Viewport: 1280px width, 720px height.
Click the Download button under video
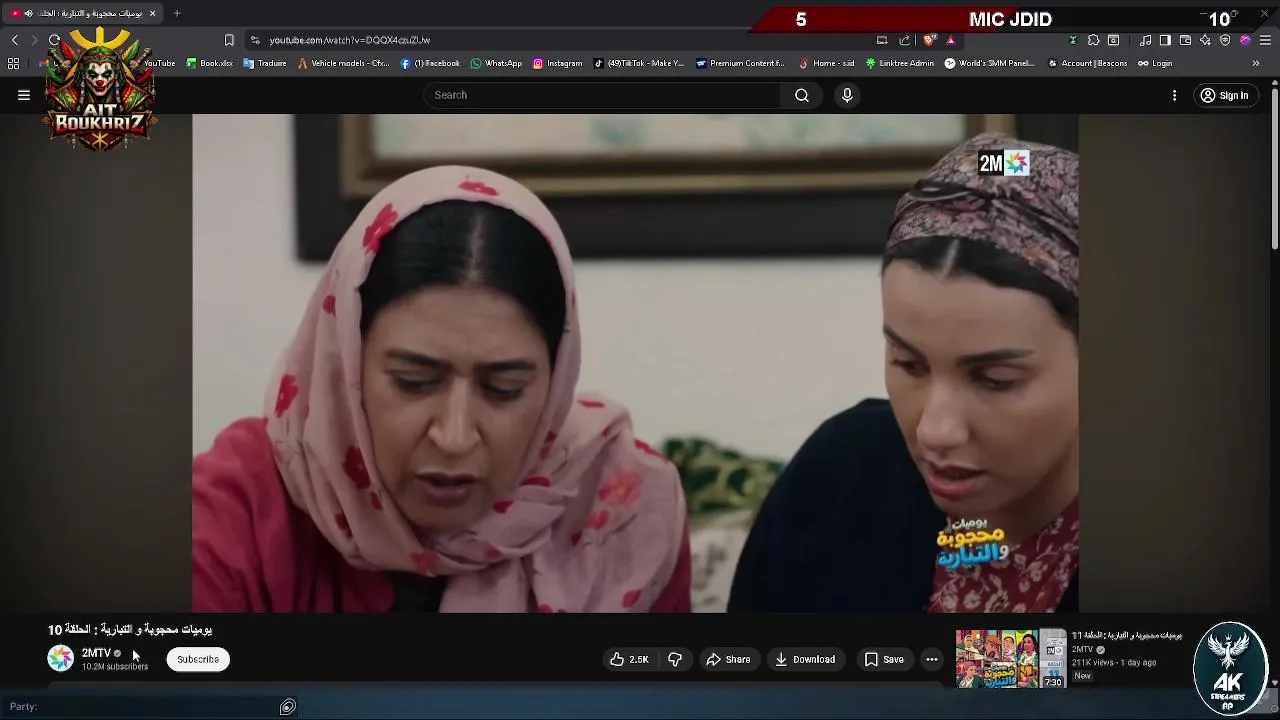click(x=805, y=659)
